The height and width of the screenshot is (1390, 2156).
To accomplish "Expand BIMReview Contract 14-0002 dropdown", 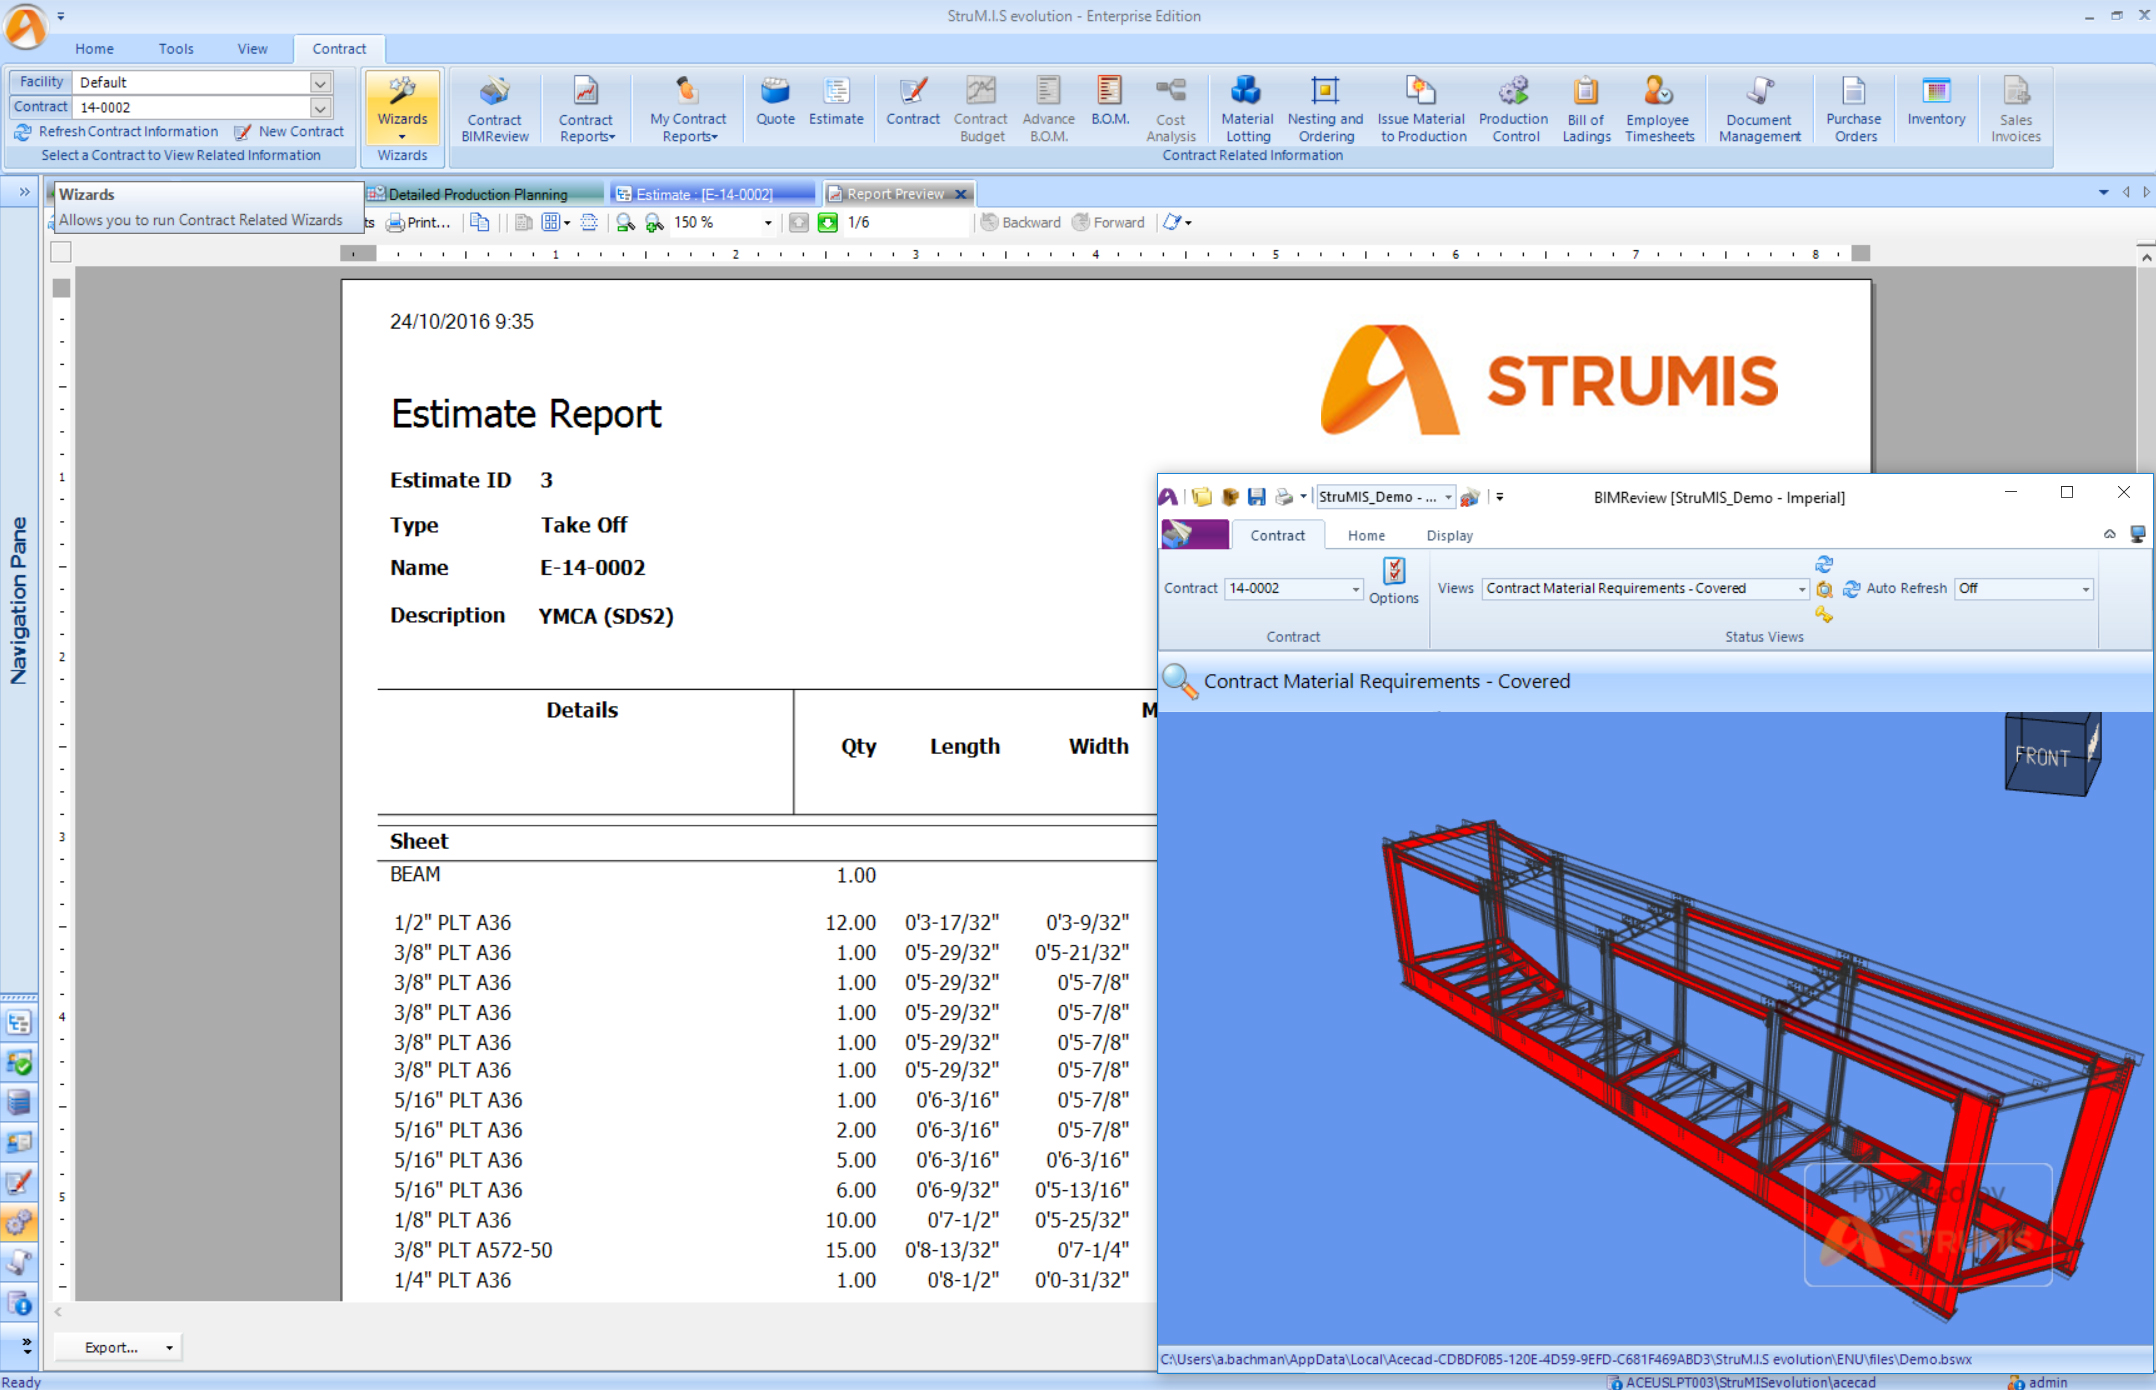I will click(1356, 589).
